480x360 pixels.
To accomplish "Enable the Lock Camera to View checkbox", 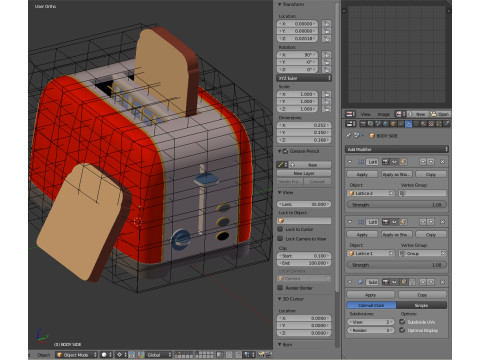I will click(x=280, y=239).
